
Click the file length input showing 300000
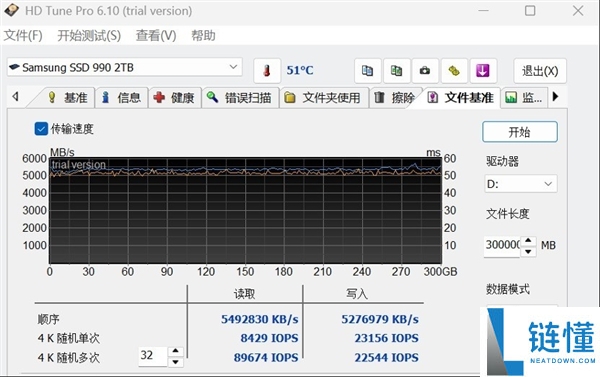click(502, 245)
